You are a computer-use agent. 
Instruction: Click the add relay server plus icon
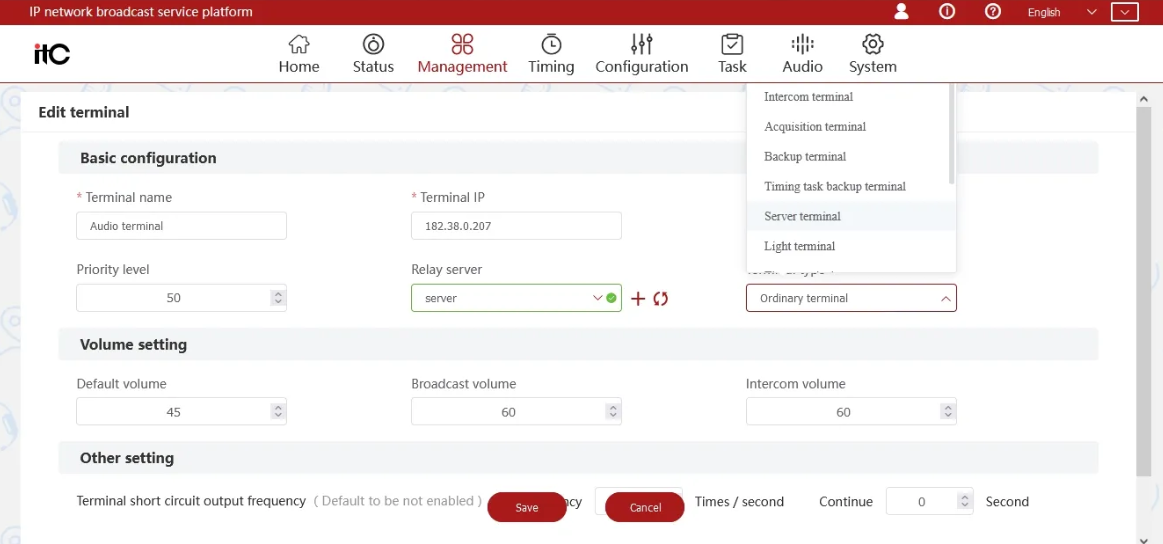click(x=638, y=299)
